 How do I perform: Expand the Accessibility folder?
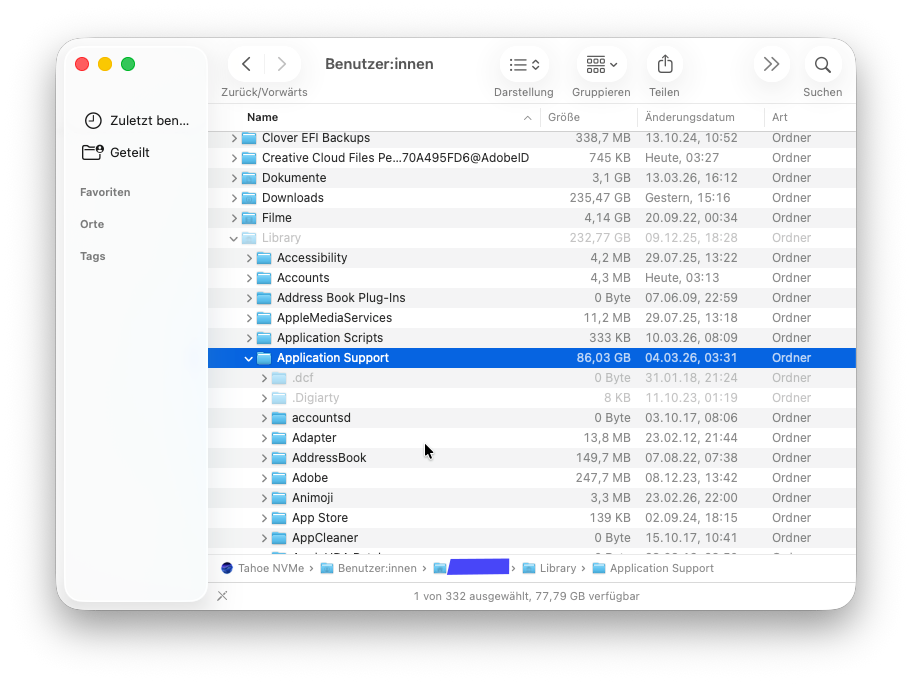(249, 258)
